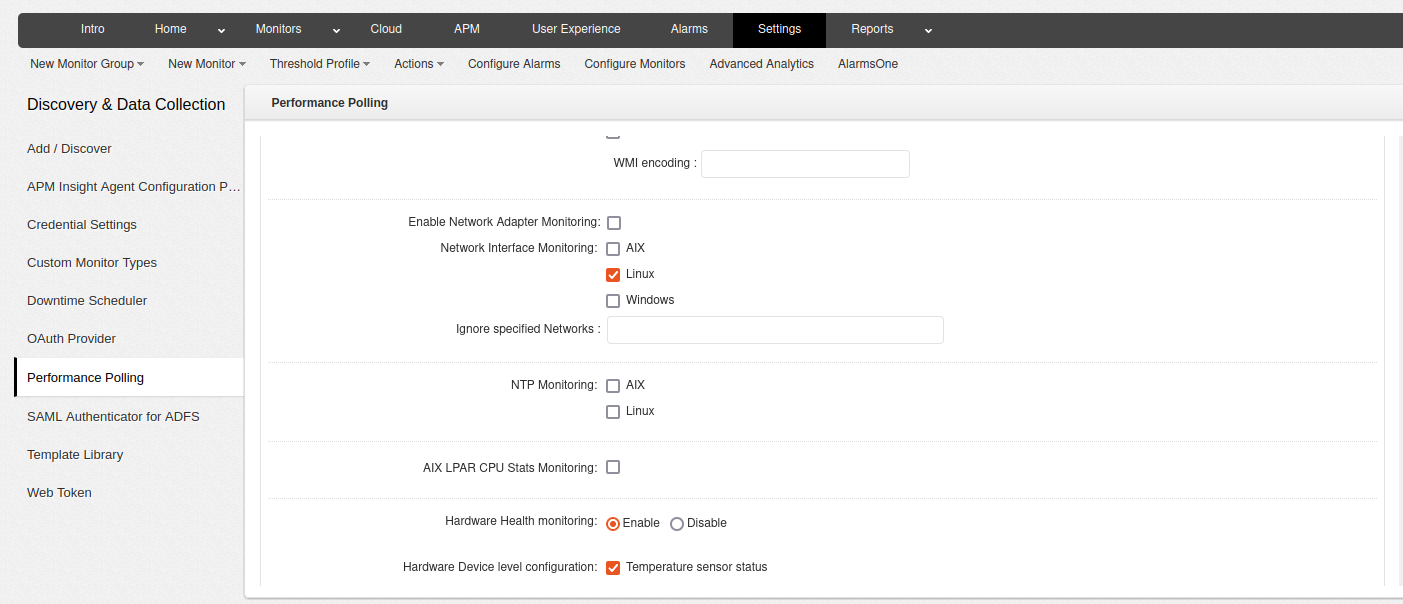Screen dimensions: 1403x604
Task: Open the Actions dropdown menu
Action: [419, 64]
